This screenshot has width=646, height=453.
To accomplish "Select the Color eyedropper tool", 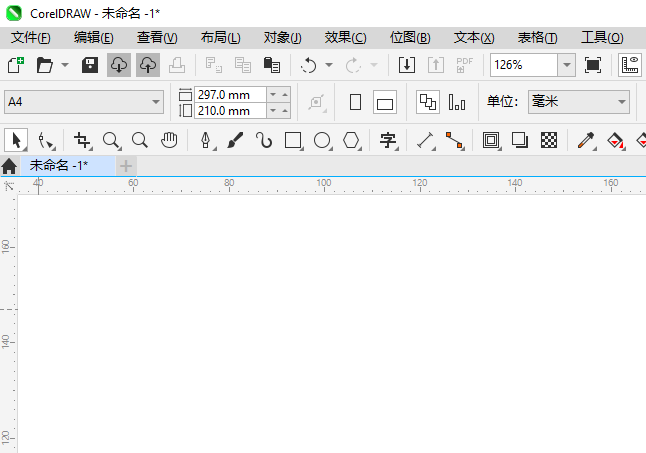I will pos(586,140).
